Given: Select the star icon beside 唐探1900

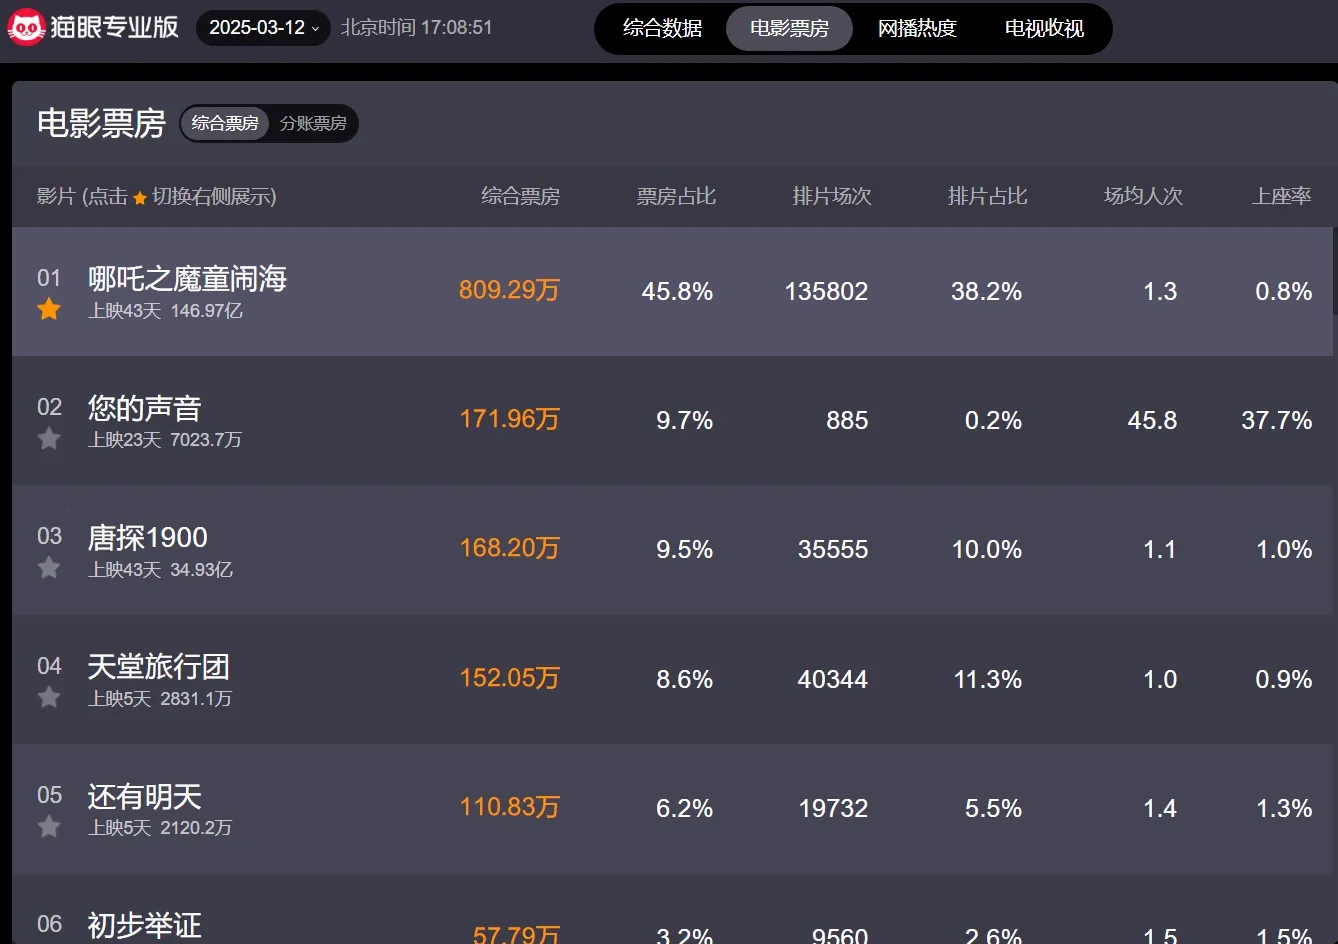Looking at the screenshot, I should pyautogui.click(x=49, y=568).
